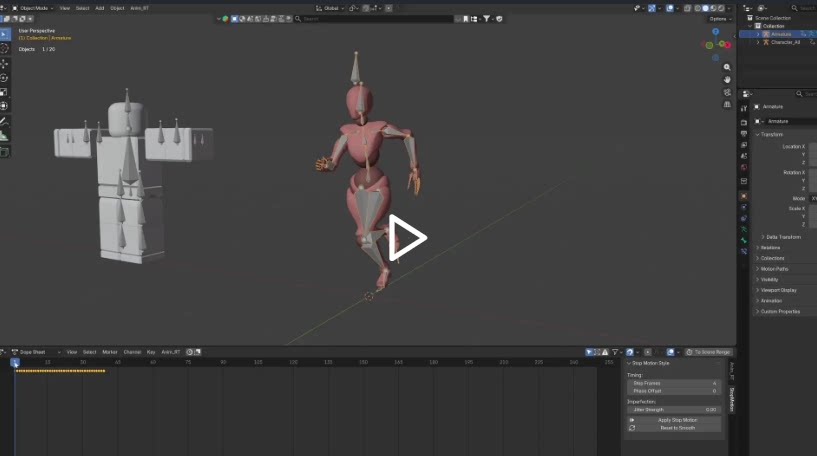Switch to solid viewport shading
817x456 pixels.
[705, 8]
